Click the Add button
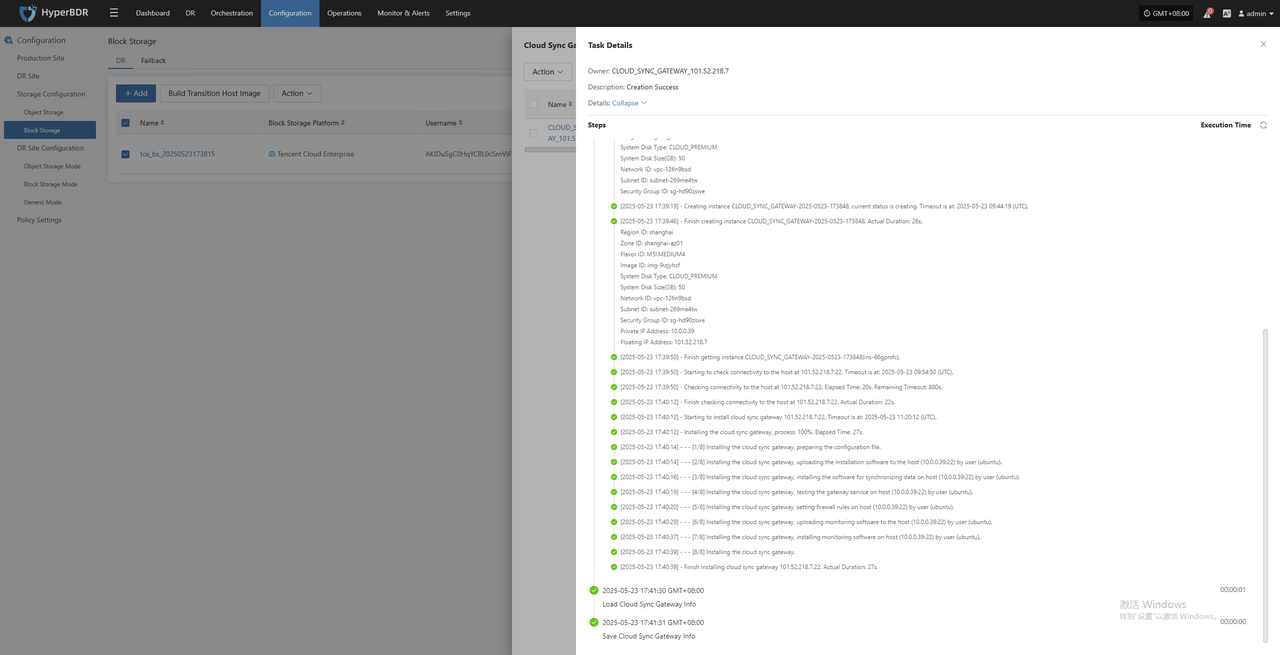 click(136, 93)
